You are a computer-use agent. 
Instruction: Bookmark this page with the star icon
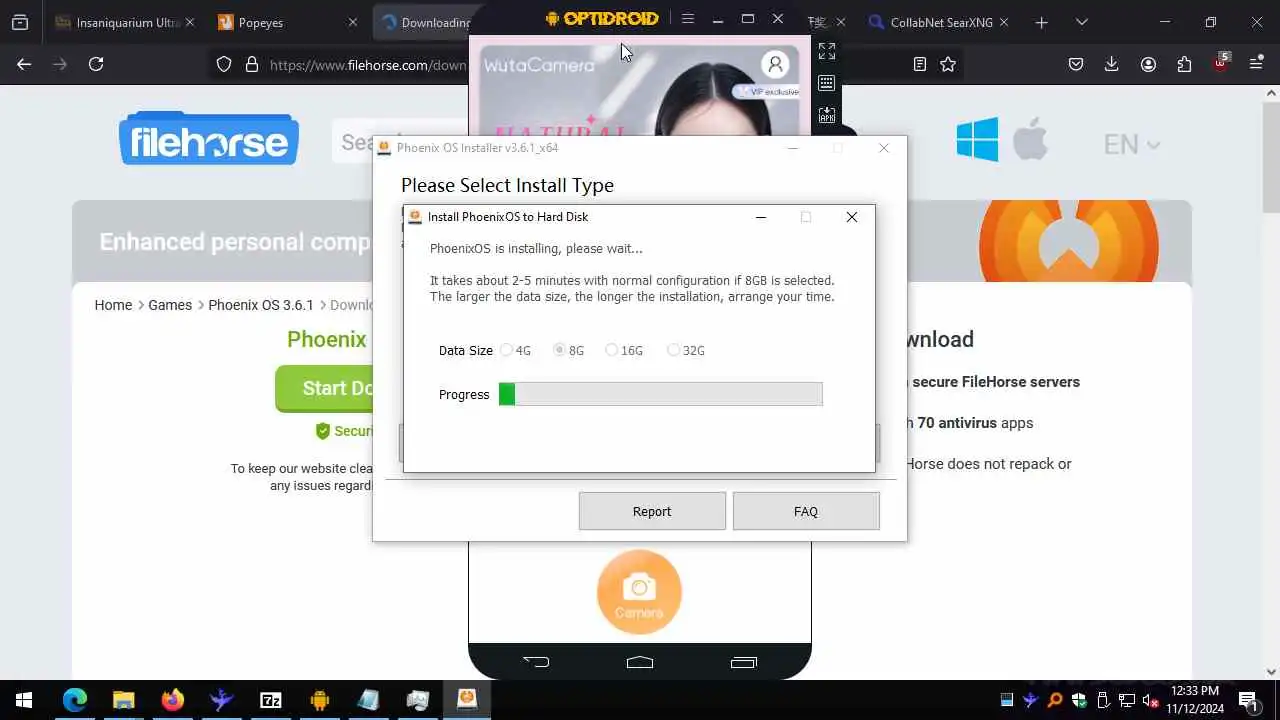click(x=948, y=64)
